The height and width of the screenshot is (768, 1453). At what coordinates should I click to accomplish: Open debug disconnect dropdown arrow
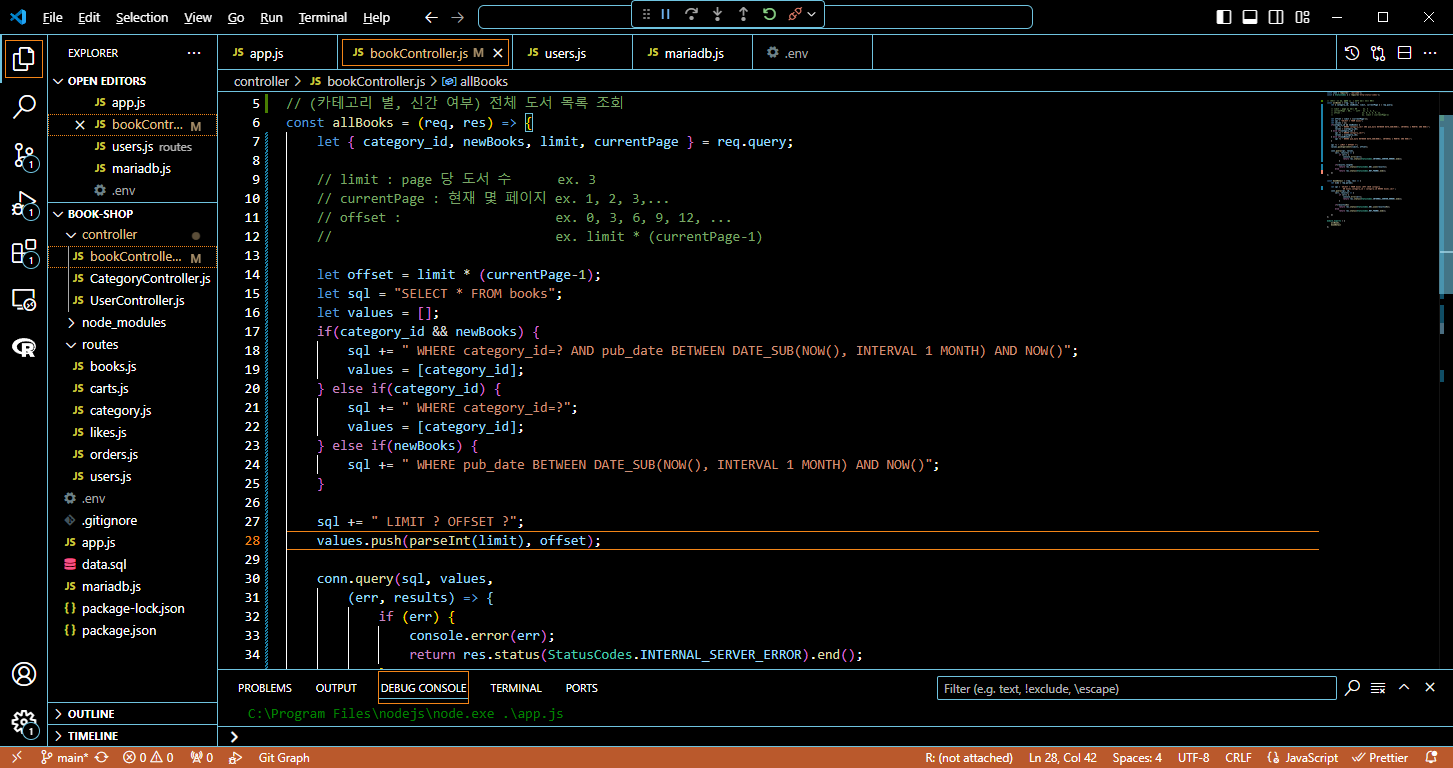coord(812,14)
